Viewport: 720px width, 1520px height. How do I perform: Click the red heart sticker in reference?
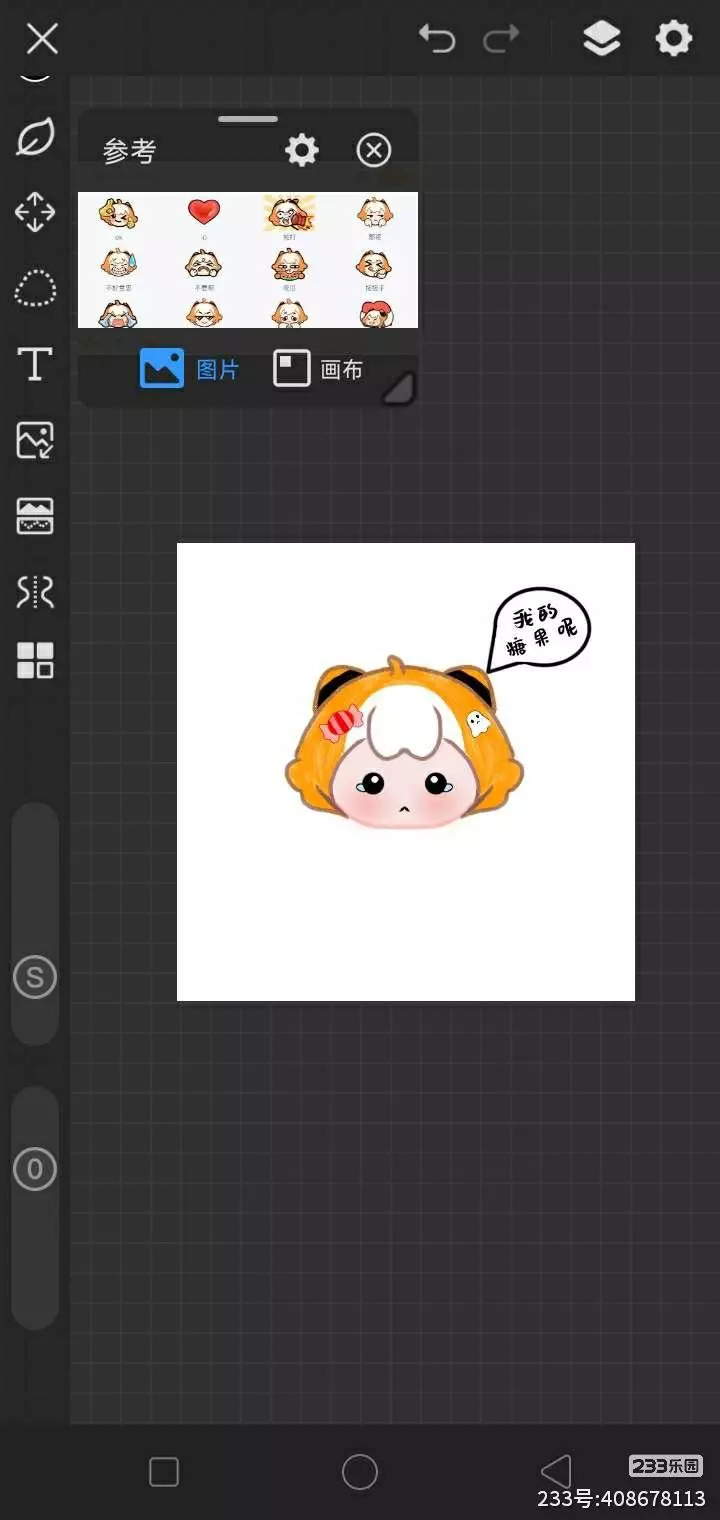pyautogui.click(x=204, y=211)
